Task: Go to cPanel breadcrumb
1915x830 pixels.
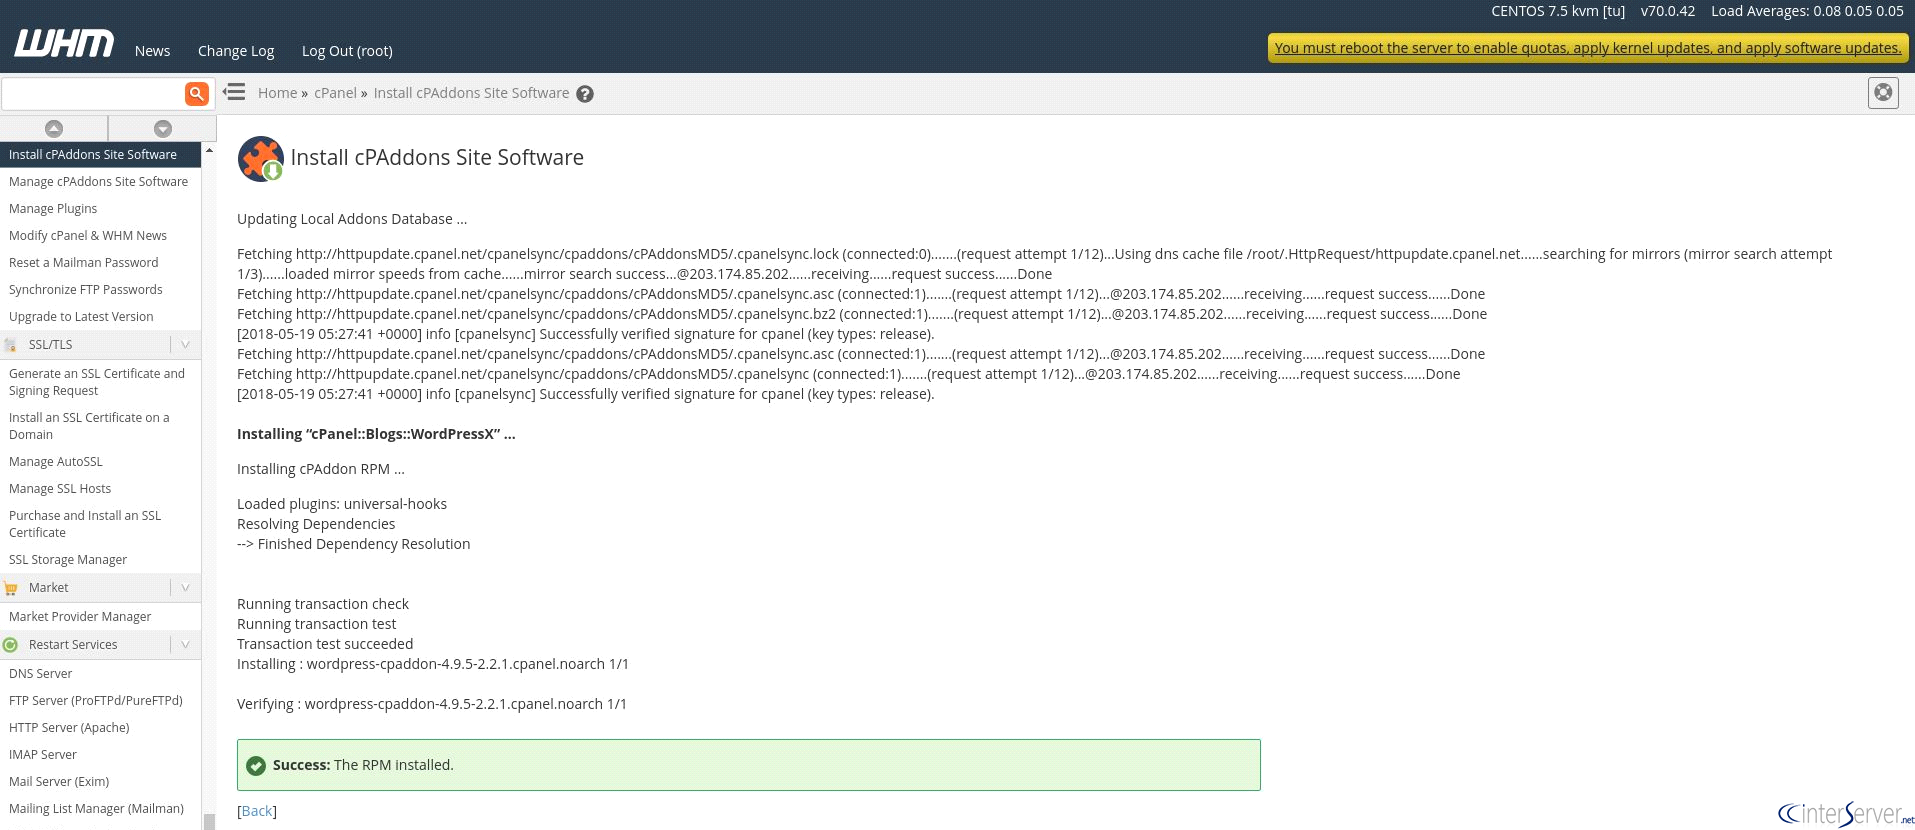Action: click(x=335, y=93)
